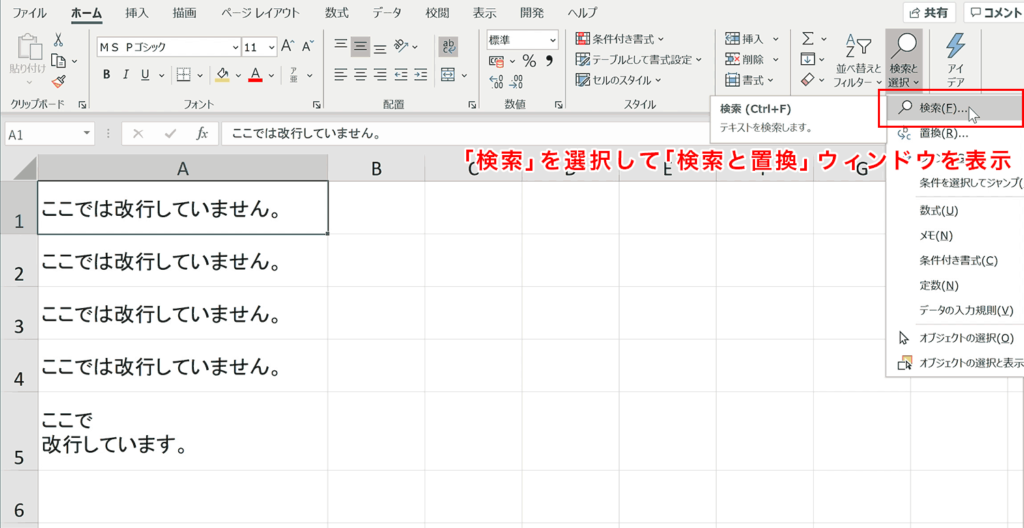
Task: Open the font size 11 dropdown
Action: point(271,48)
